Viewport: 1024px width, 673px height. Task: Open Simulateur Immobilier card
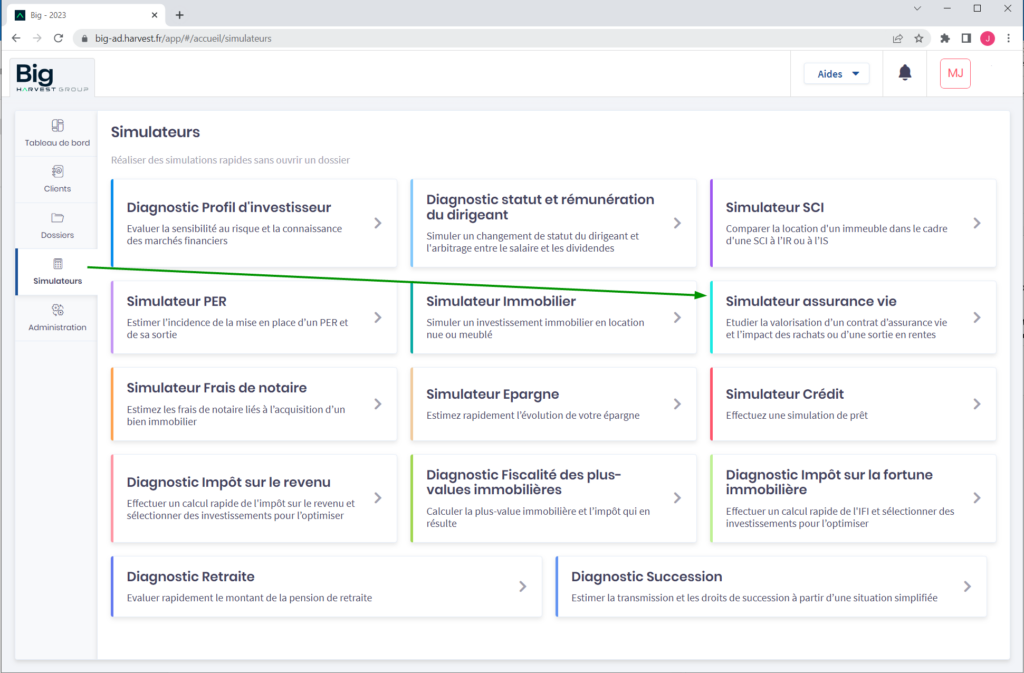553,317
